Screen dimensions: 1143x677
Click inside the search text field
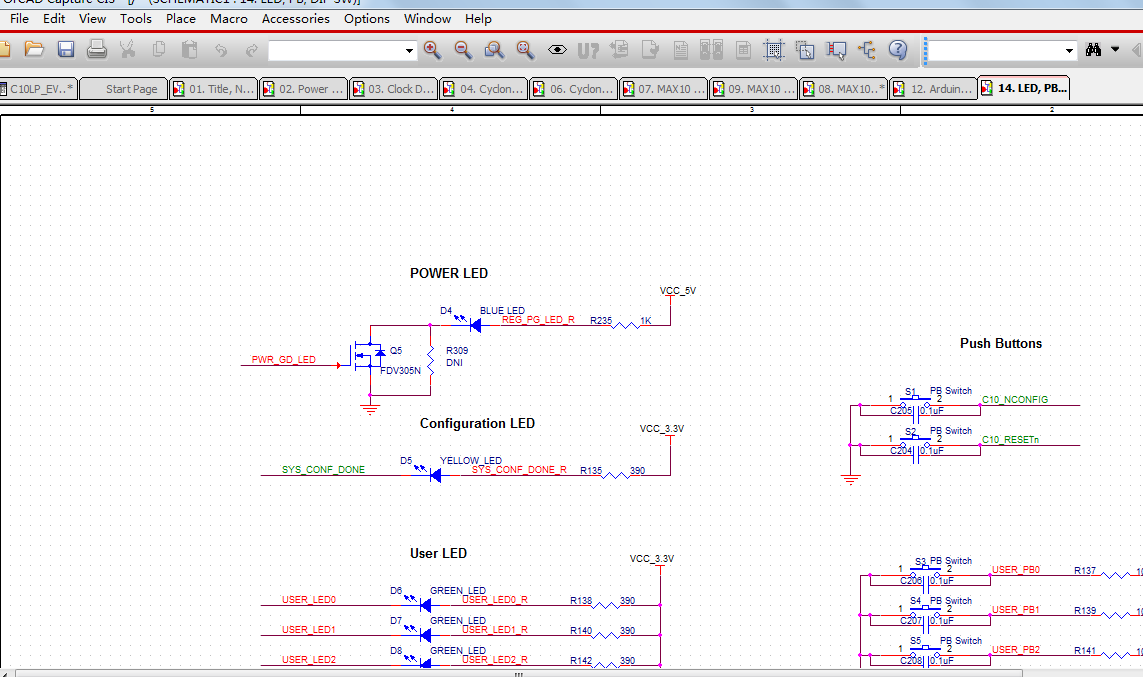pyautogui.click(x=995, y=50)
